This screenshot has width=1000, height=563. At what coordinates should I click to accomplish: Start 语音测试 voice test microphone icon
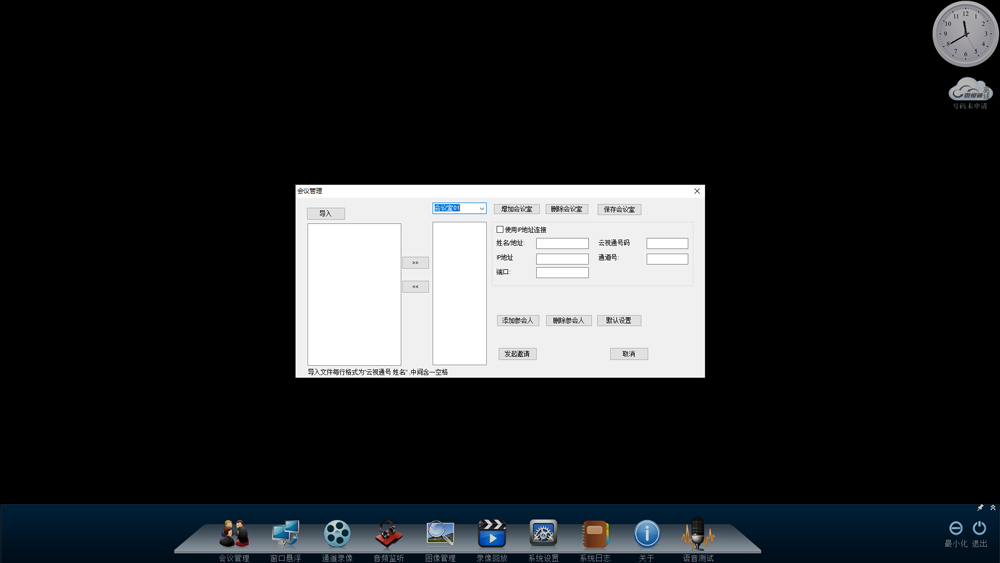(x=698, y=534)
